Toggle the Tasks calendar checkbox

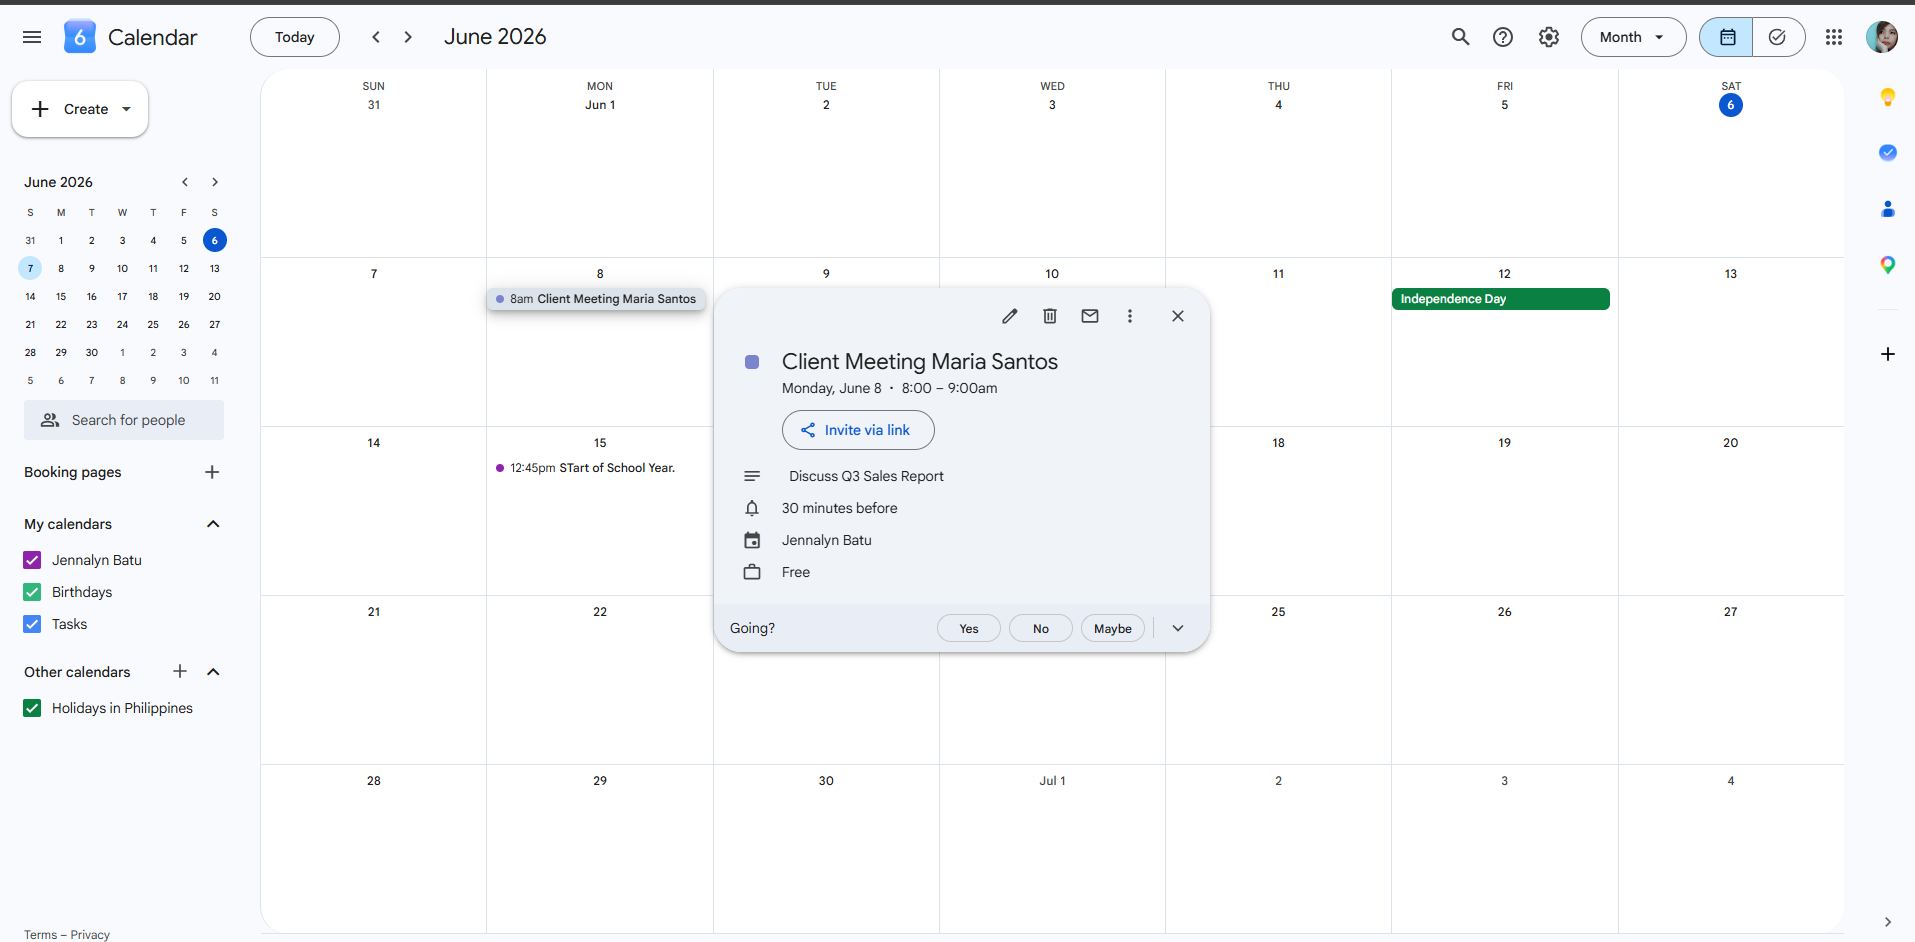point(32,624)
